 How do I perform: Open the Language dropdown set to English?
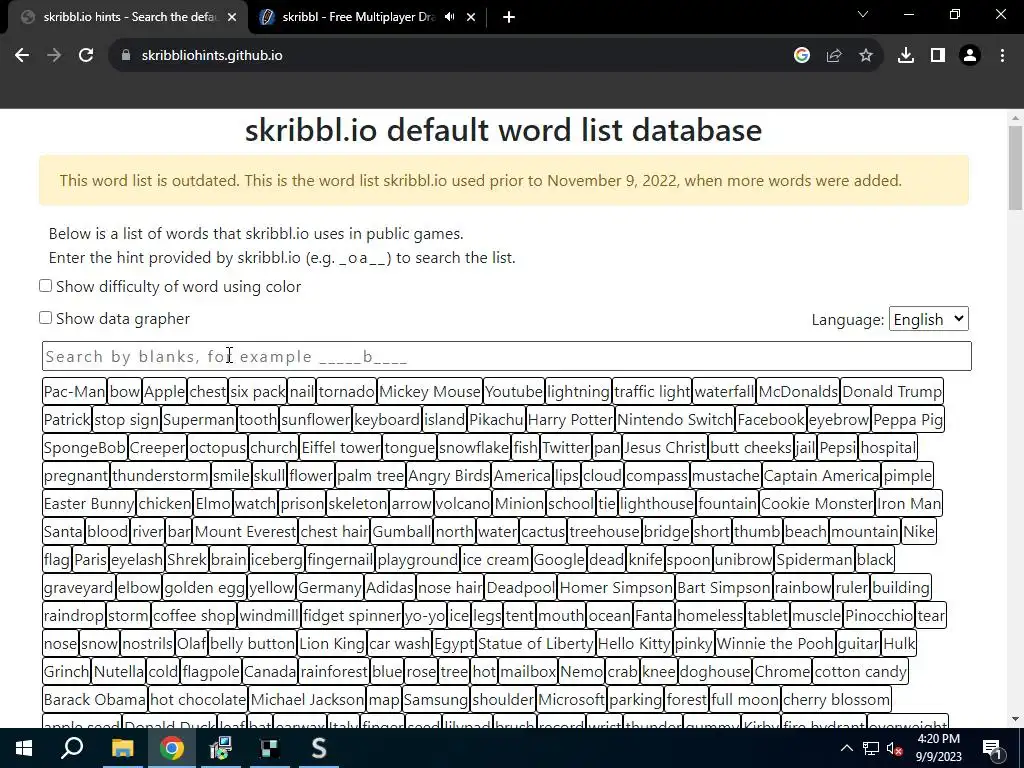tap(928, 319)
